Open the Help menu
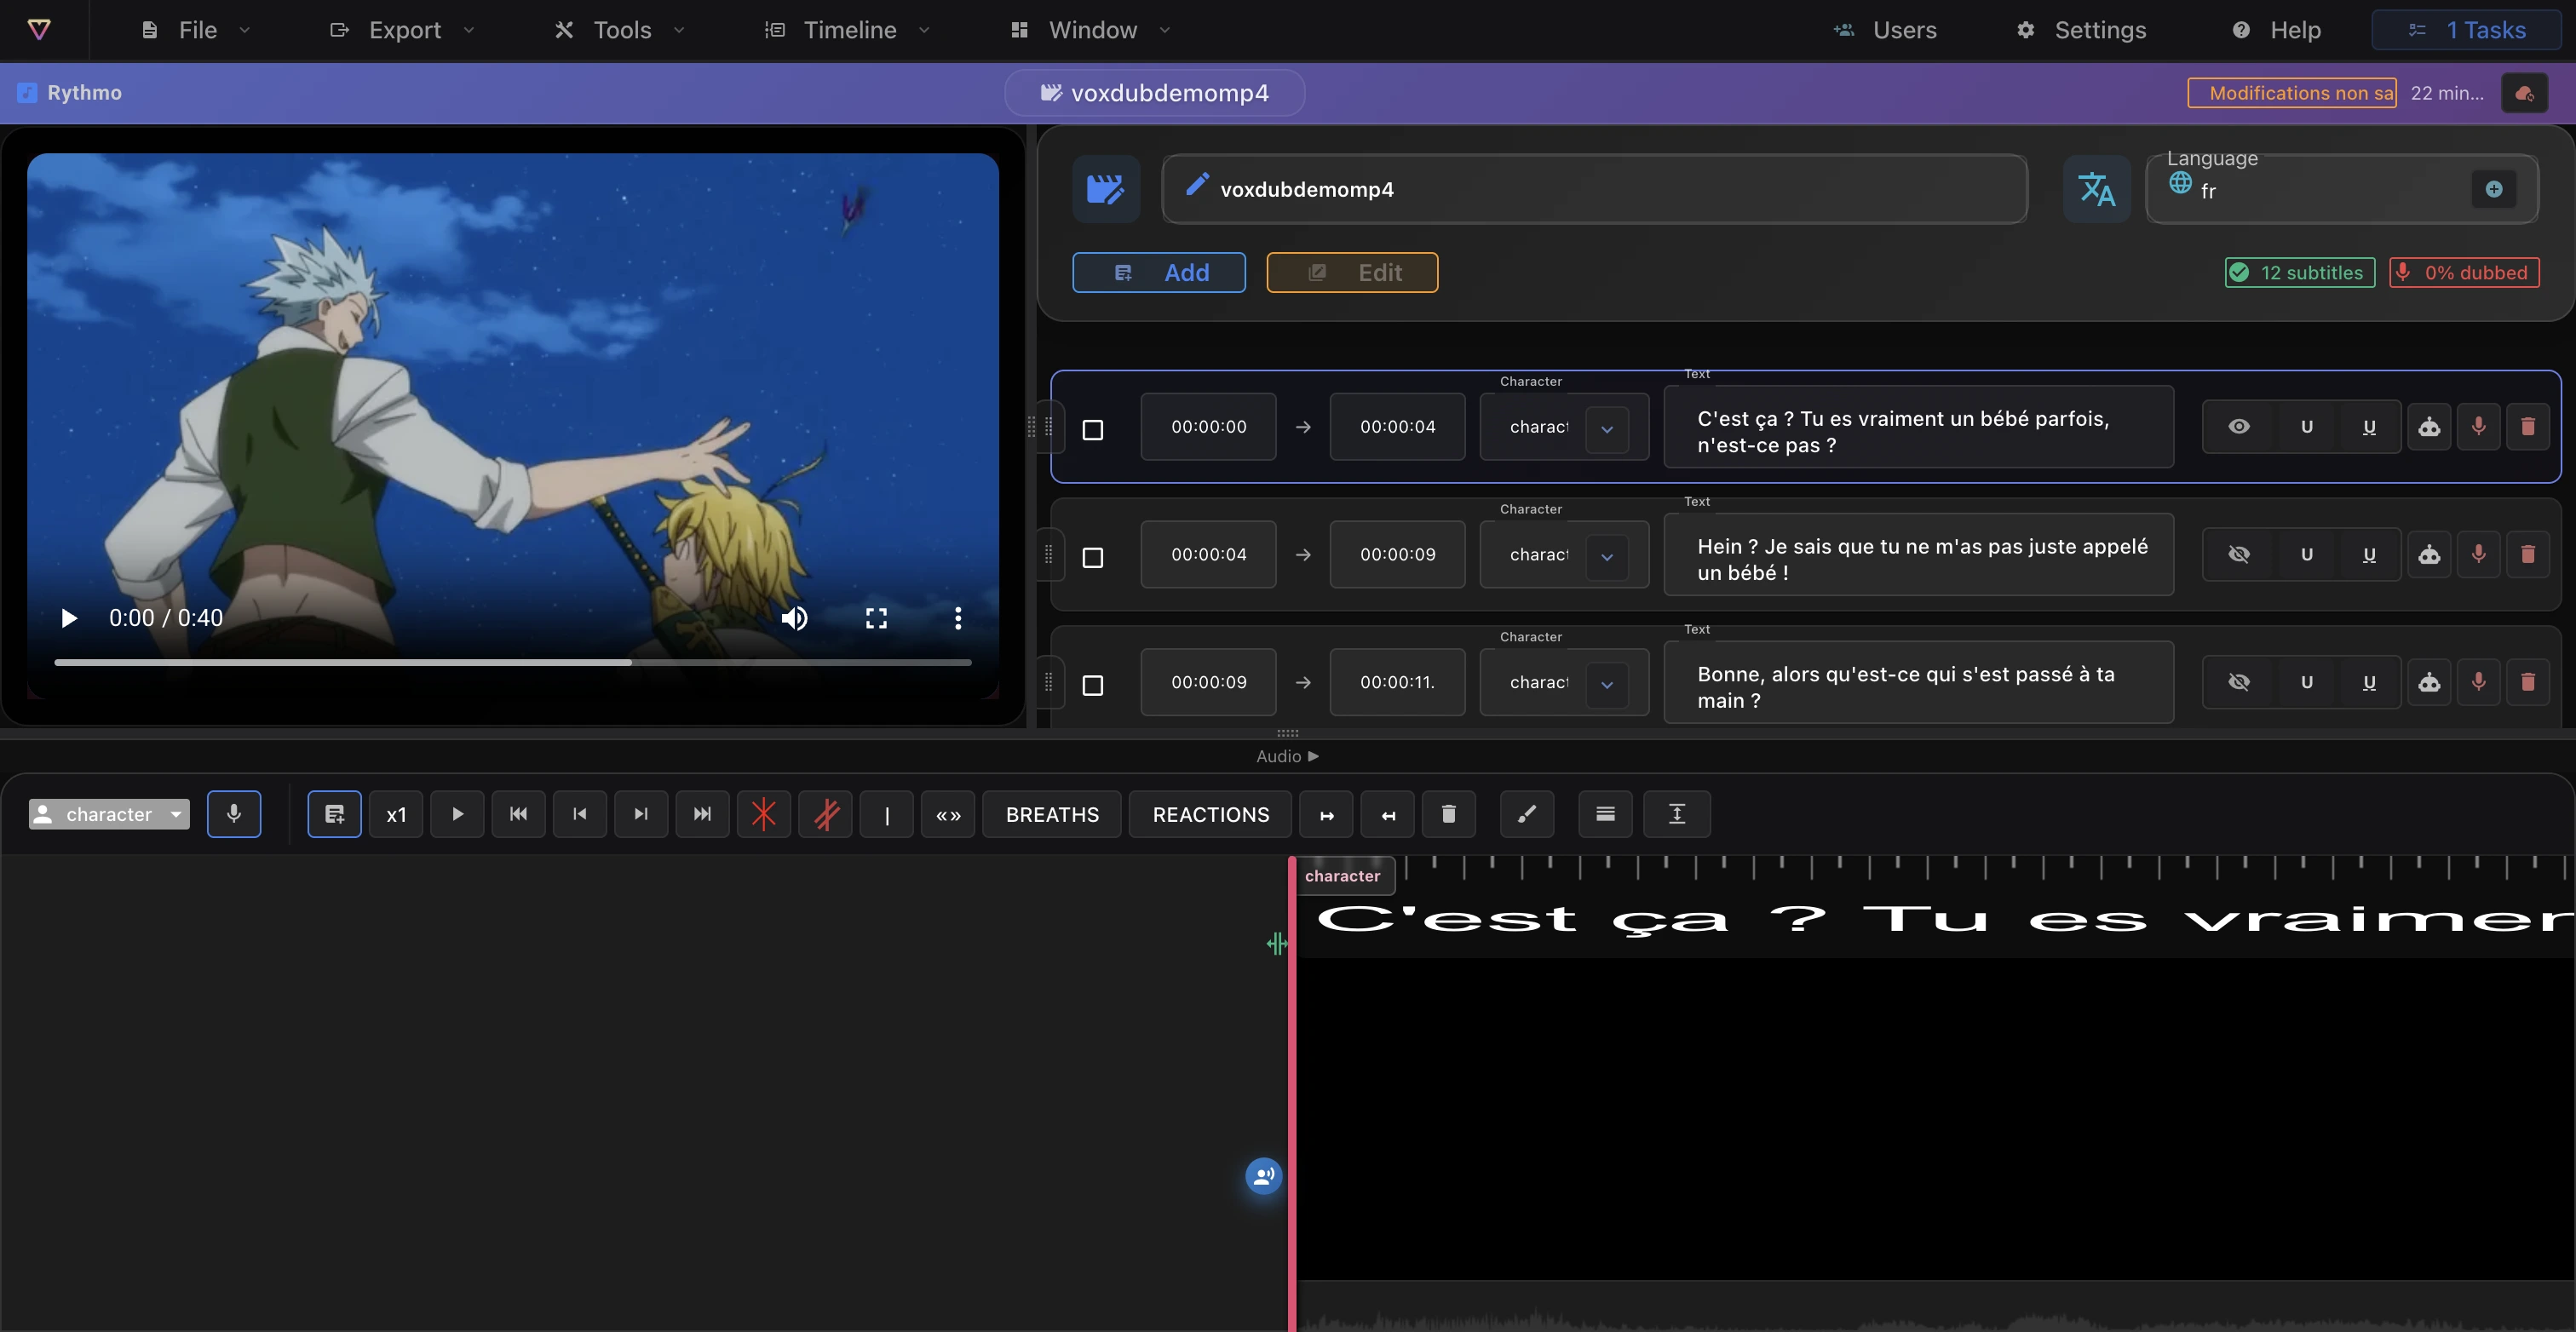Viewport: 2576px width, 1332px height. click(x=2276, y=30)
